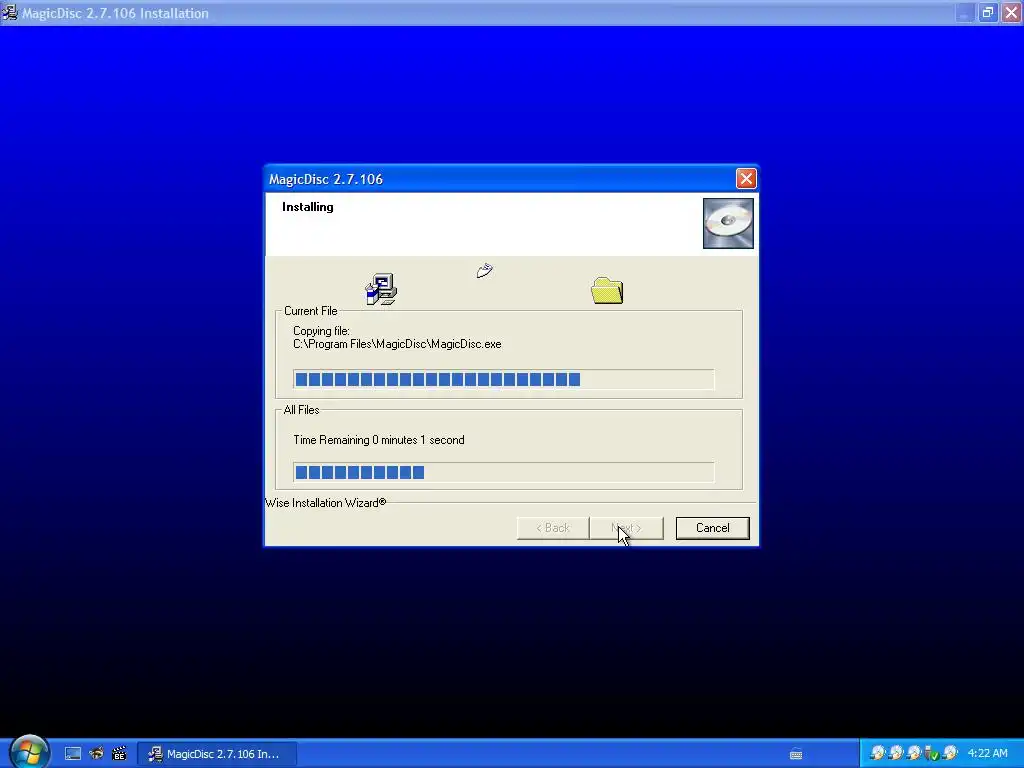Image resolution: width=1024 pixels, height=768 pixels.
Task: Click the Wise Installation Wizard label
Action: point(326,503)
